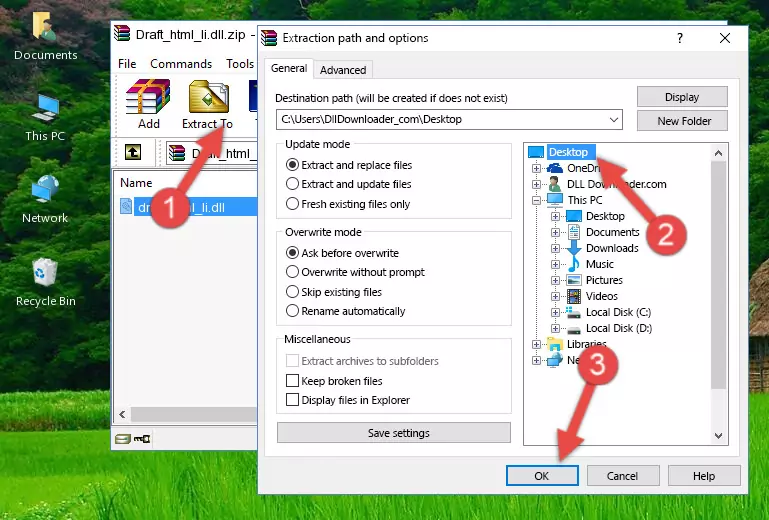Select the highlighted Desktop root tree item
Viewport: 769px width, 520px height.
(x=569, y=152)
